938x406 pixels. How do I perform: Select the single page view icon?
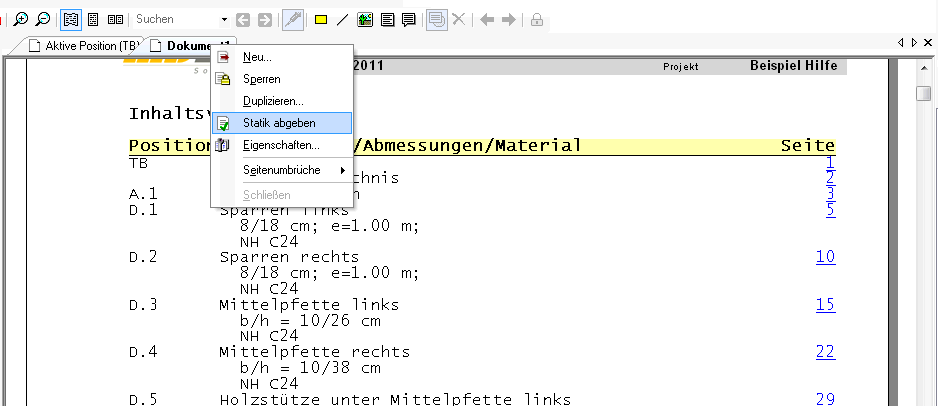point(93,20)
